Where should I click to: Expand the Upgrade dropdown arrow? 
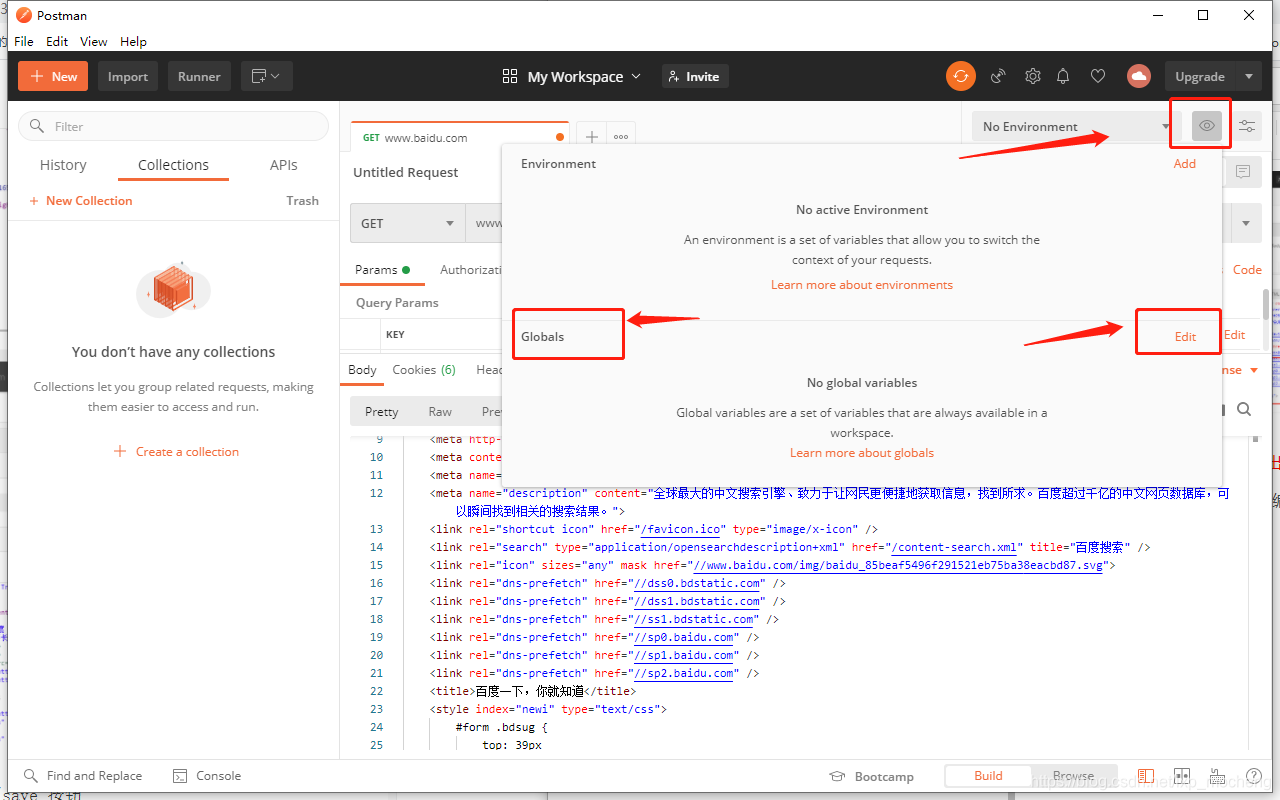click(1249, 76)
